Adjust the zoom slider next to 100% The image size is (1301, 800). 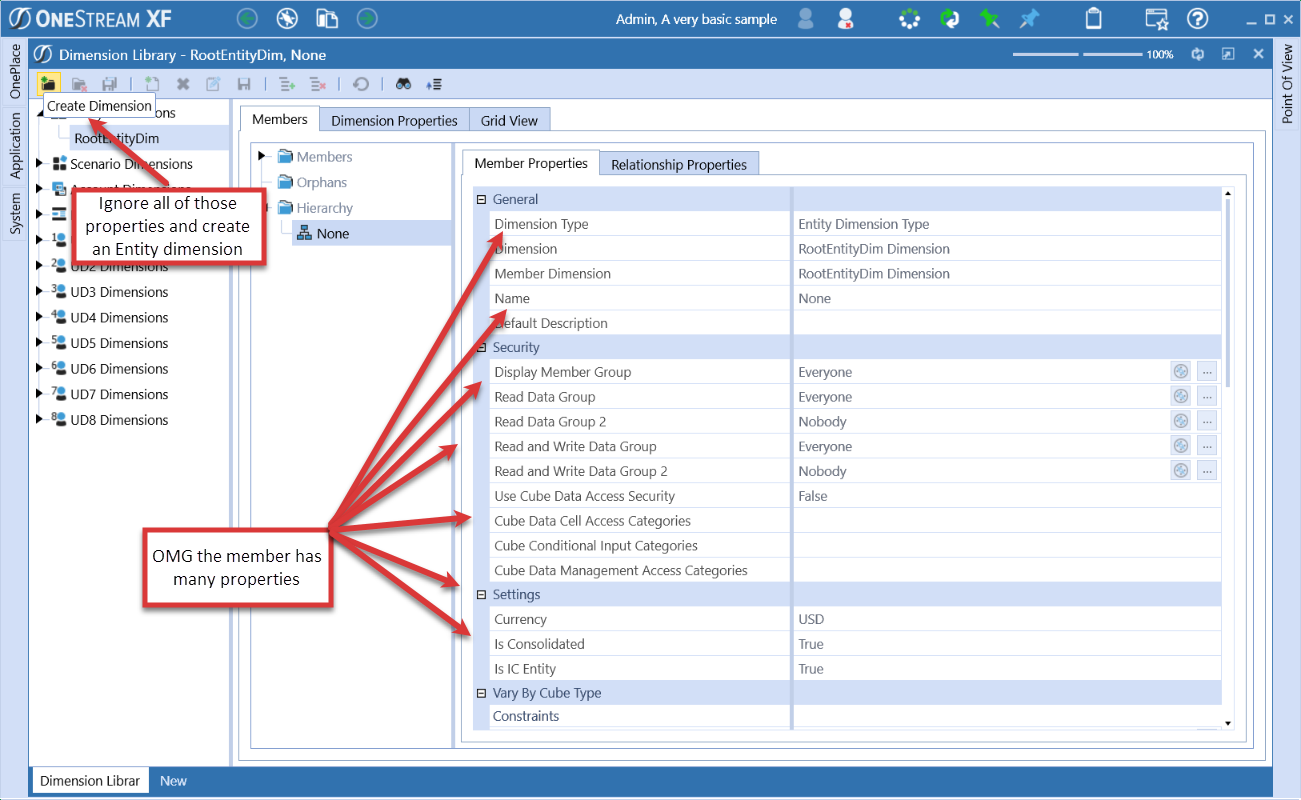[x=1077, y=54]
